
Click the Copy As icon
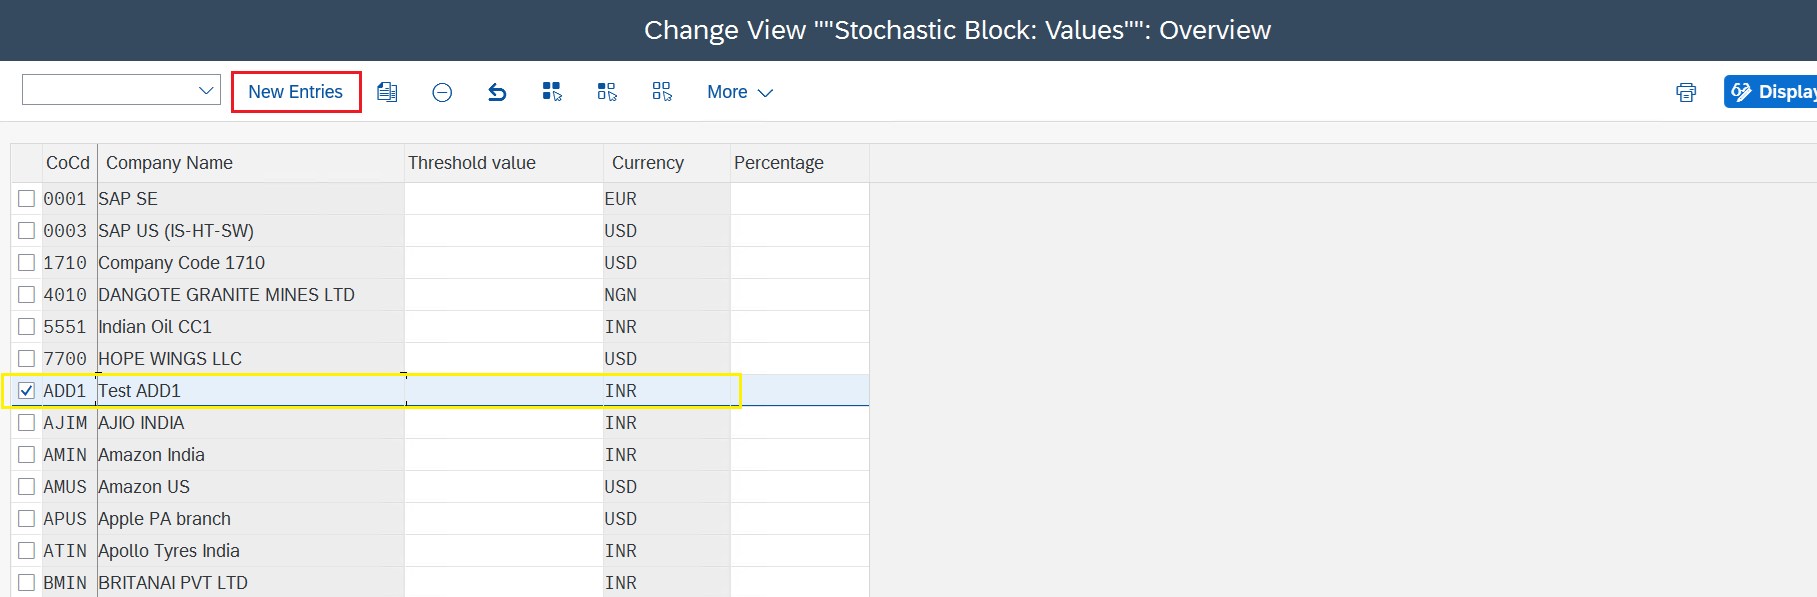pos(387,92)
